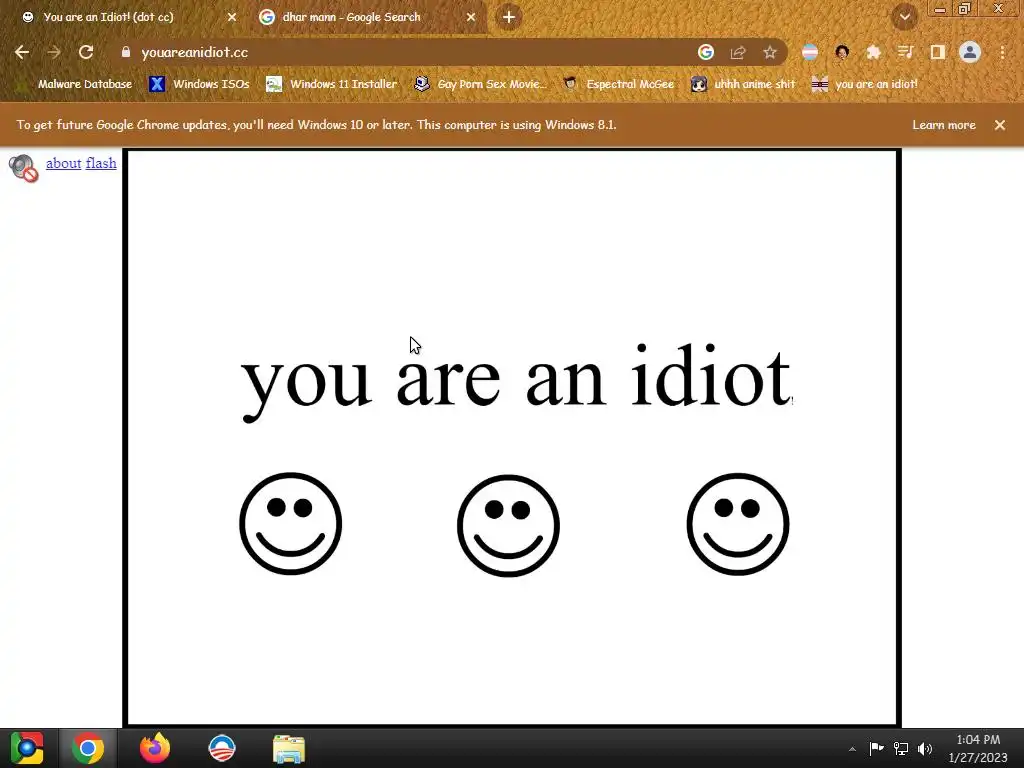Click the Google icon in the address bar
Screen dimensions: 1024x768
(706, 52)
